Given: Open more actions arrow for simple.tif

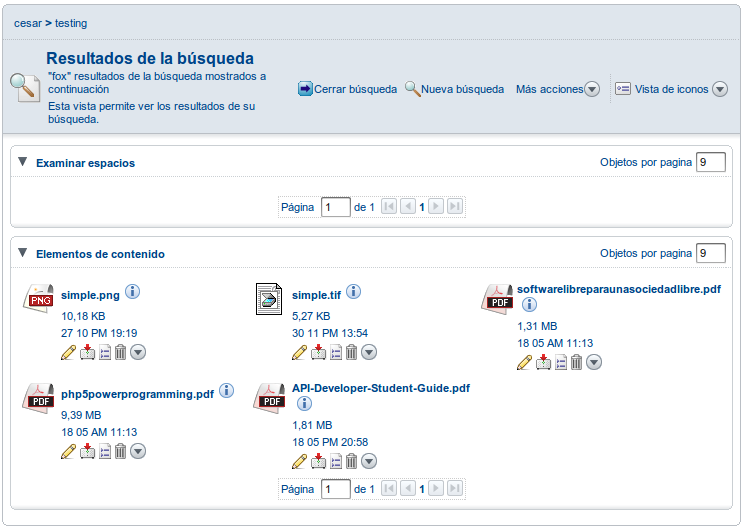Looking at the screenshot, I should pyautogui.click(x=369, y=352).
